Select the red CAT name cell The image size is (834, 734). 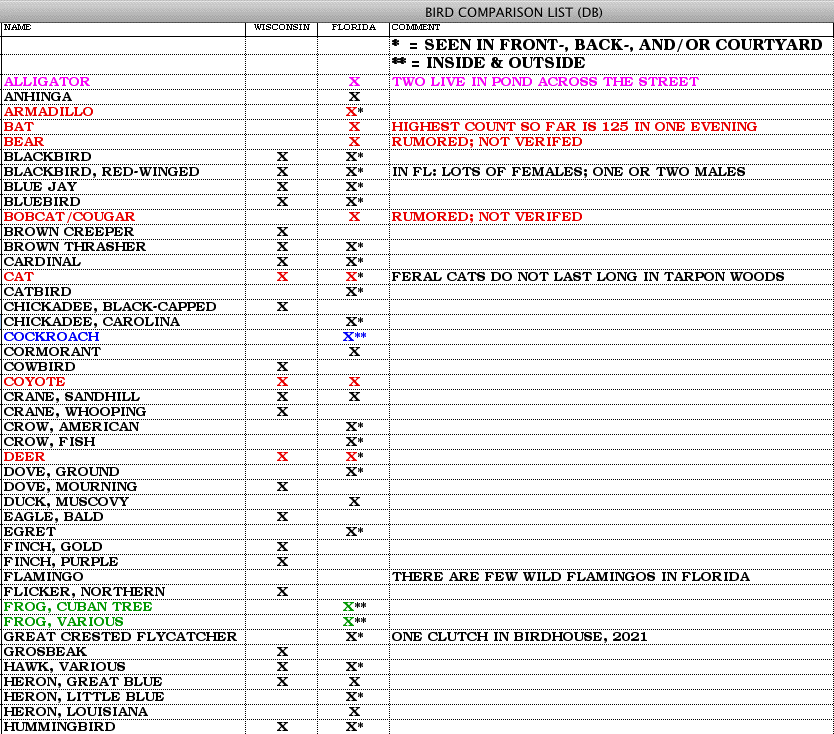tap(123, 277)
